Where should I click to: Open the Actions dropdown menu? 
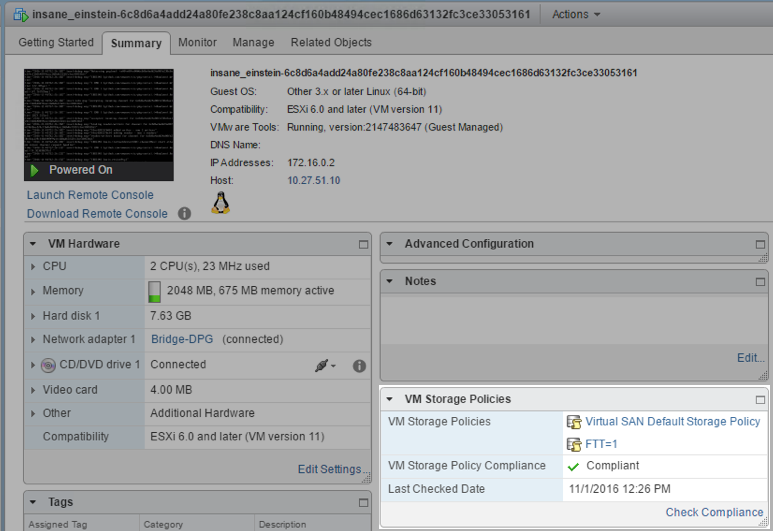(x=576, y=15)
